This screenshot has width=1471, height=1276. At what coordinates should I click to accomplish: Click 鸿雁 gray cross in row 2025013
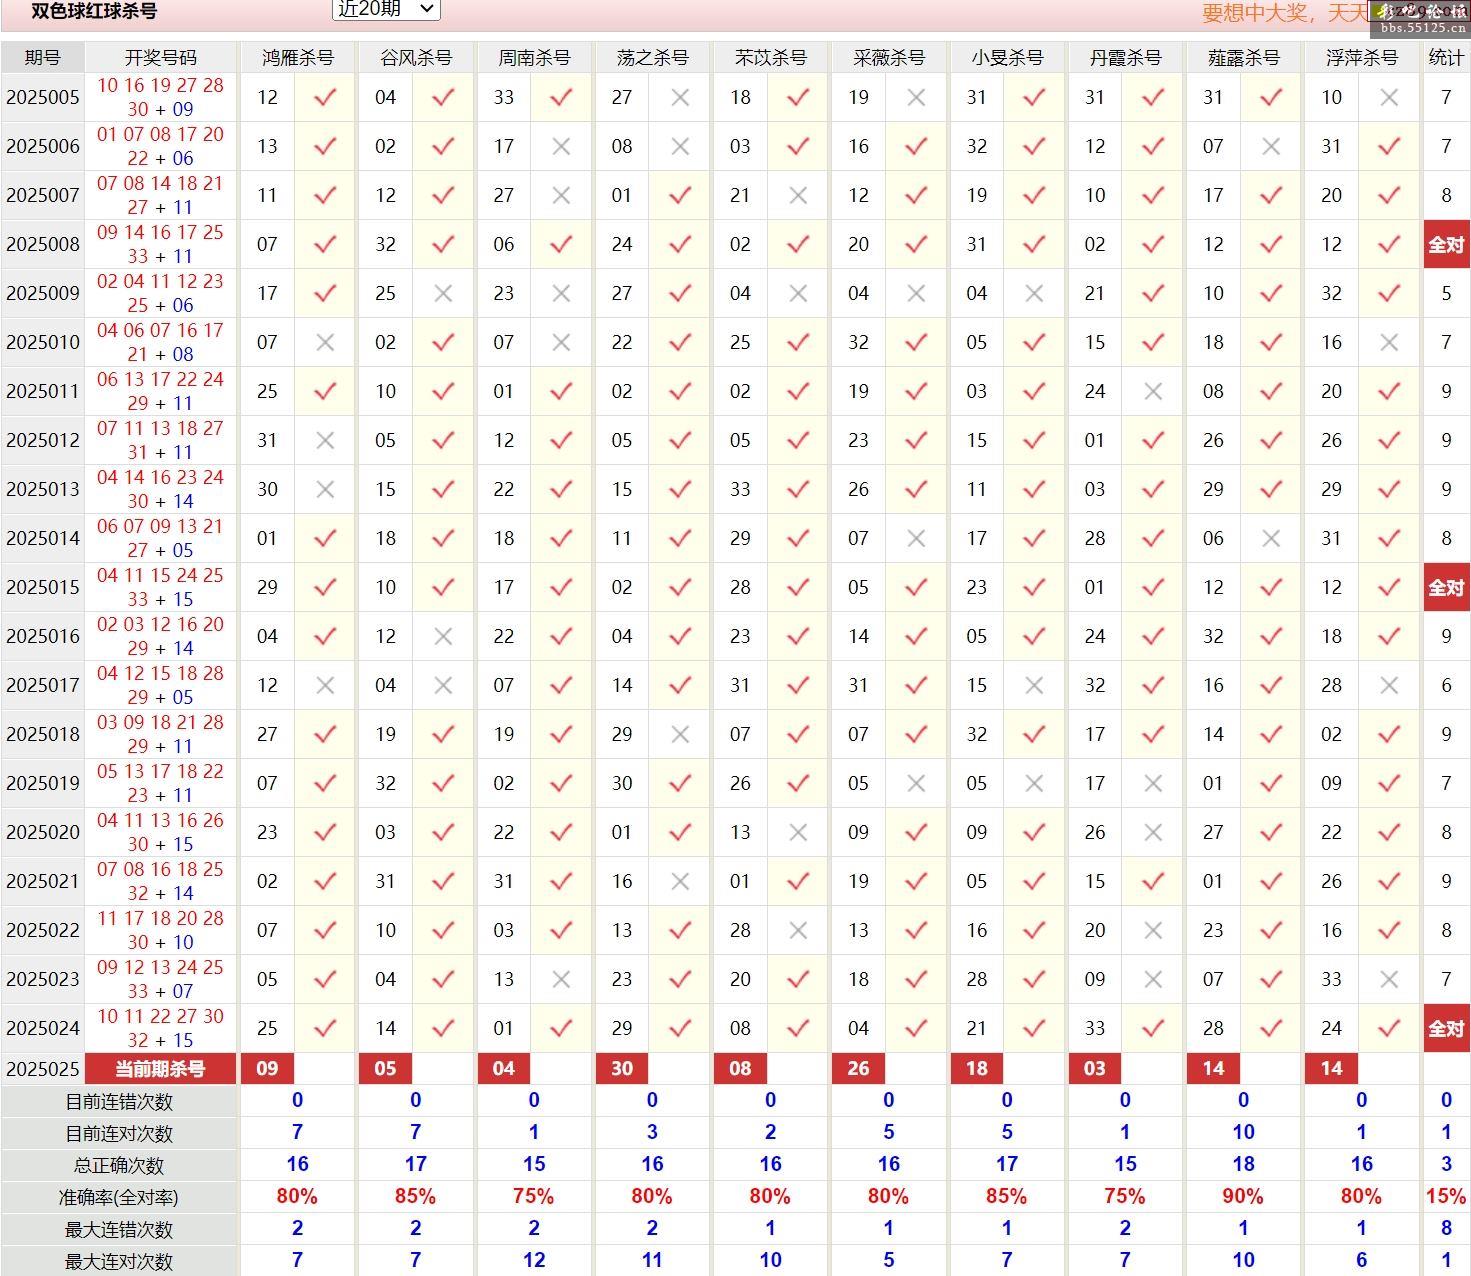325,489
